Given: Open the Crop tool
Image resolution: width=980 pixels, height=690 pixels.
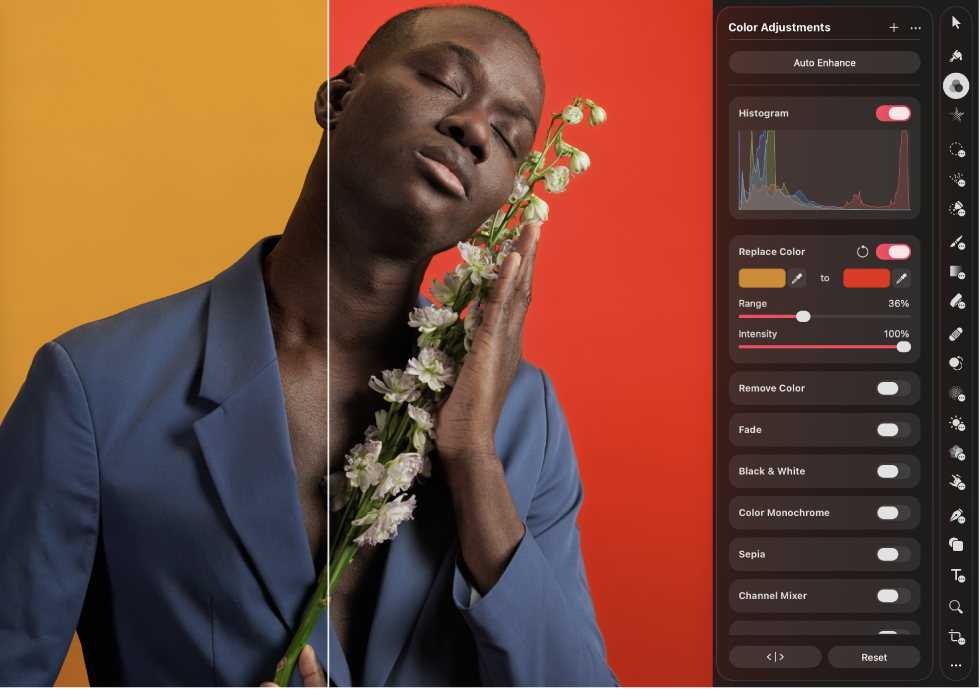Looking at the screenshot, I should click(x=955, y=636).
